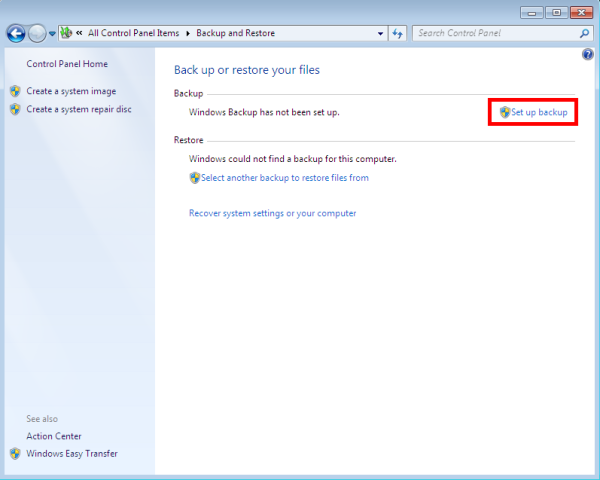Click the double chevron in address bar
This screenshot has width=600, height=480.
[x=79, y=33]
